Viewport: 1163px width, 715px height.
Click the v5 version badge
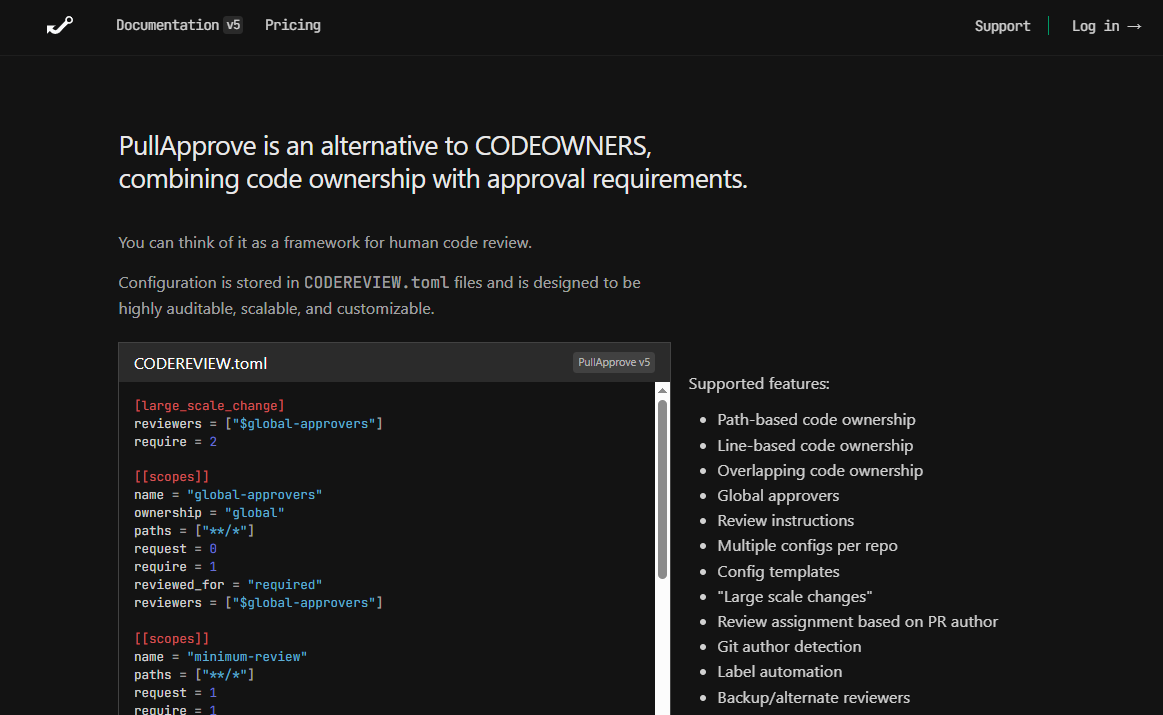coord(233,25)
